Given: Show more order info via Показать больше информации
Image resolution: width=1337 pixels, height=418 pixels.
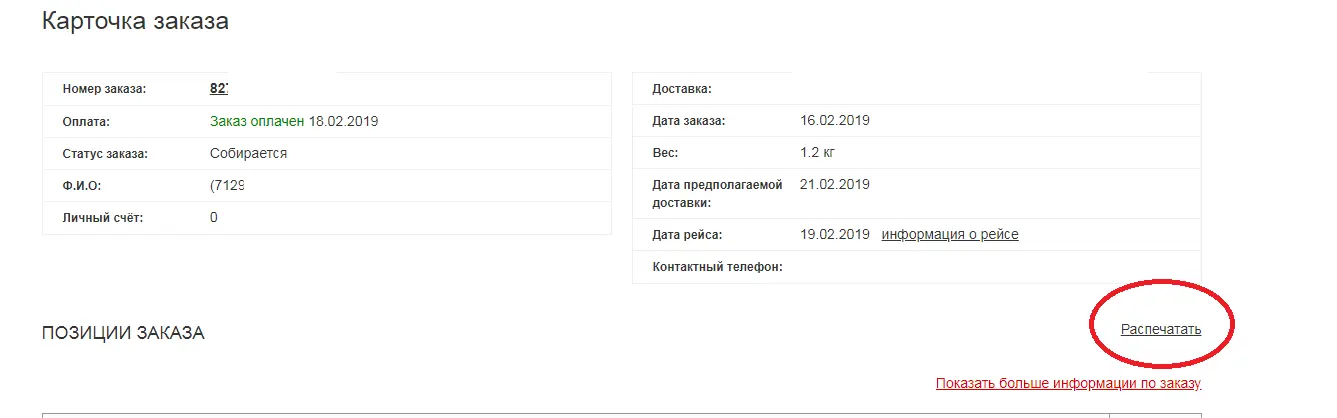Looking at the screenshot, I should tap(1068, 383).
